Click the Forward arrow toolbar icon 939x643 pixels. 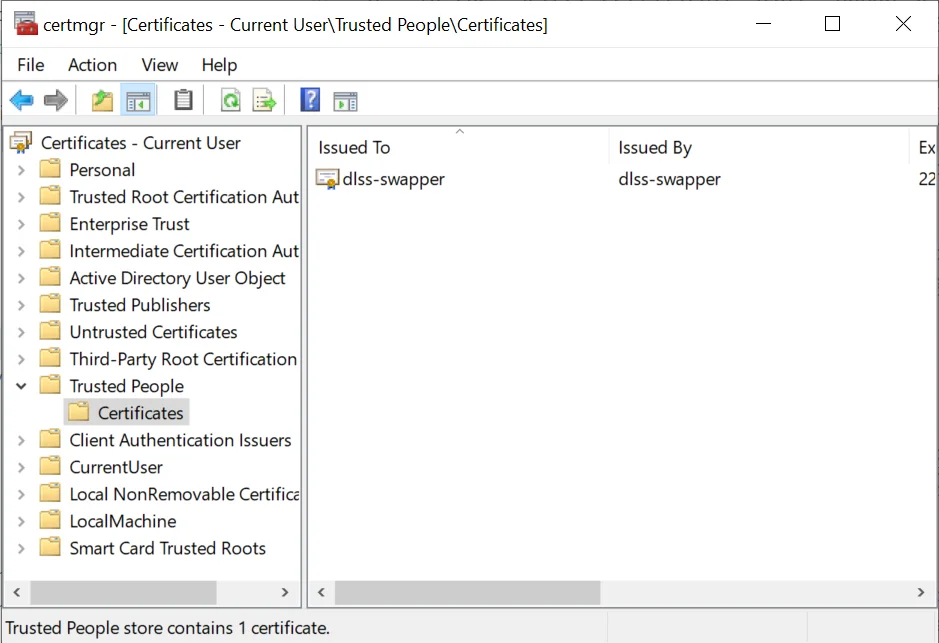pyautogui.click(x=56, y=100)
